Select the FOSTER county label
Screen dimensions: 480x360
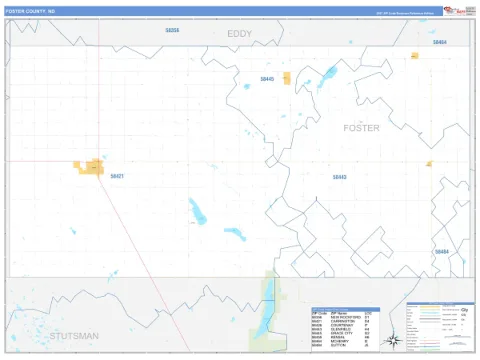click(361, 128)
